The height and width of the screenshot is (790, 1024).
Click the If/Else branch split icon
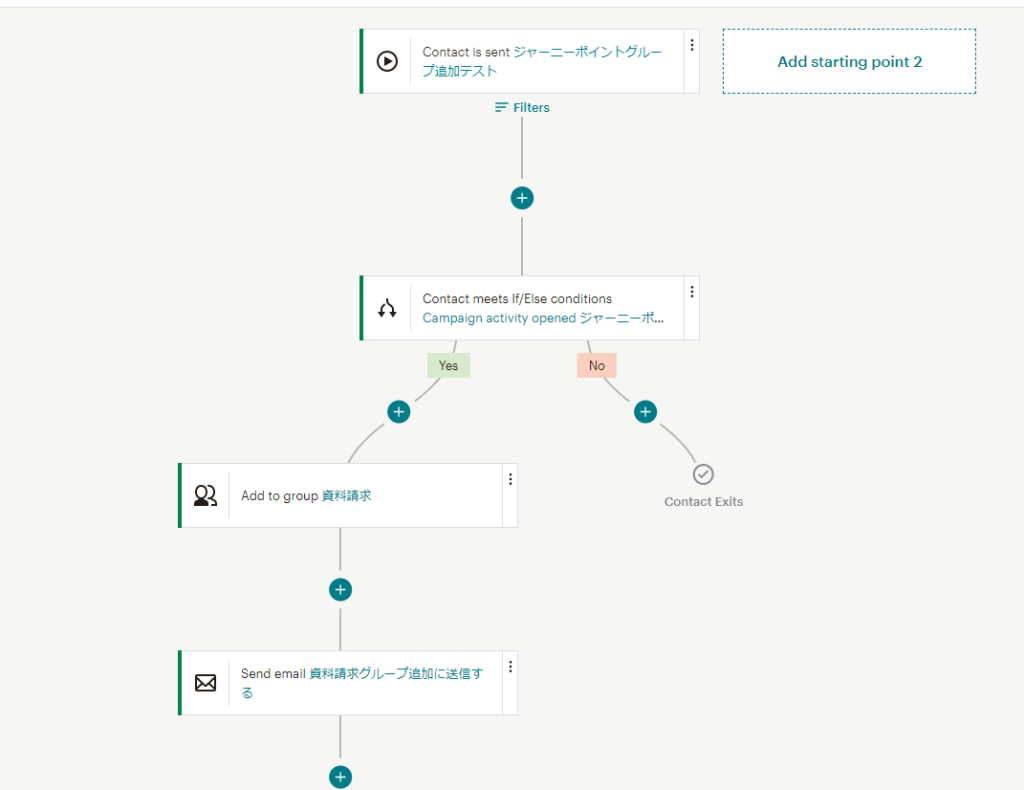point(387,309)
